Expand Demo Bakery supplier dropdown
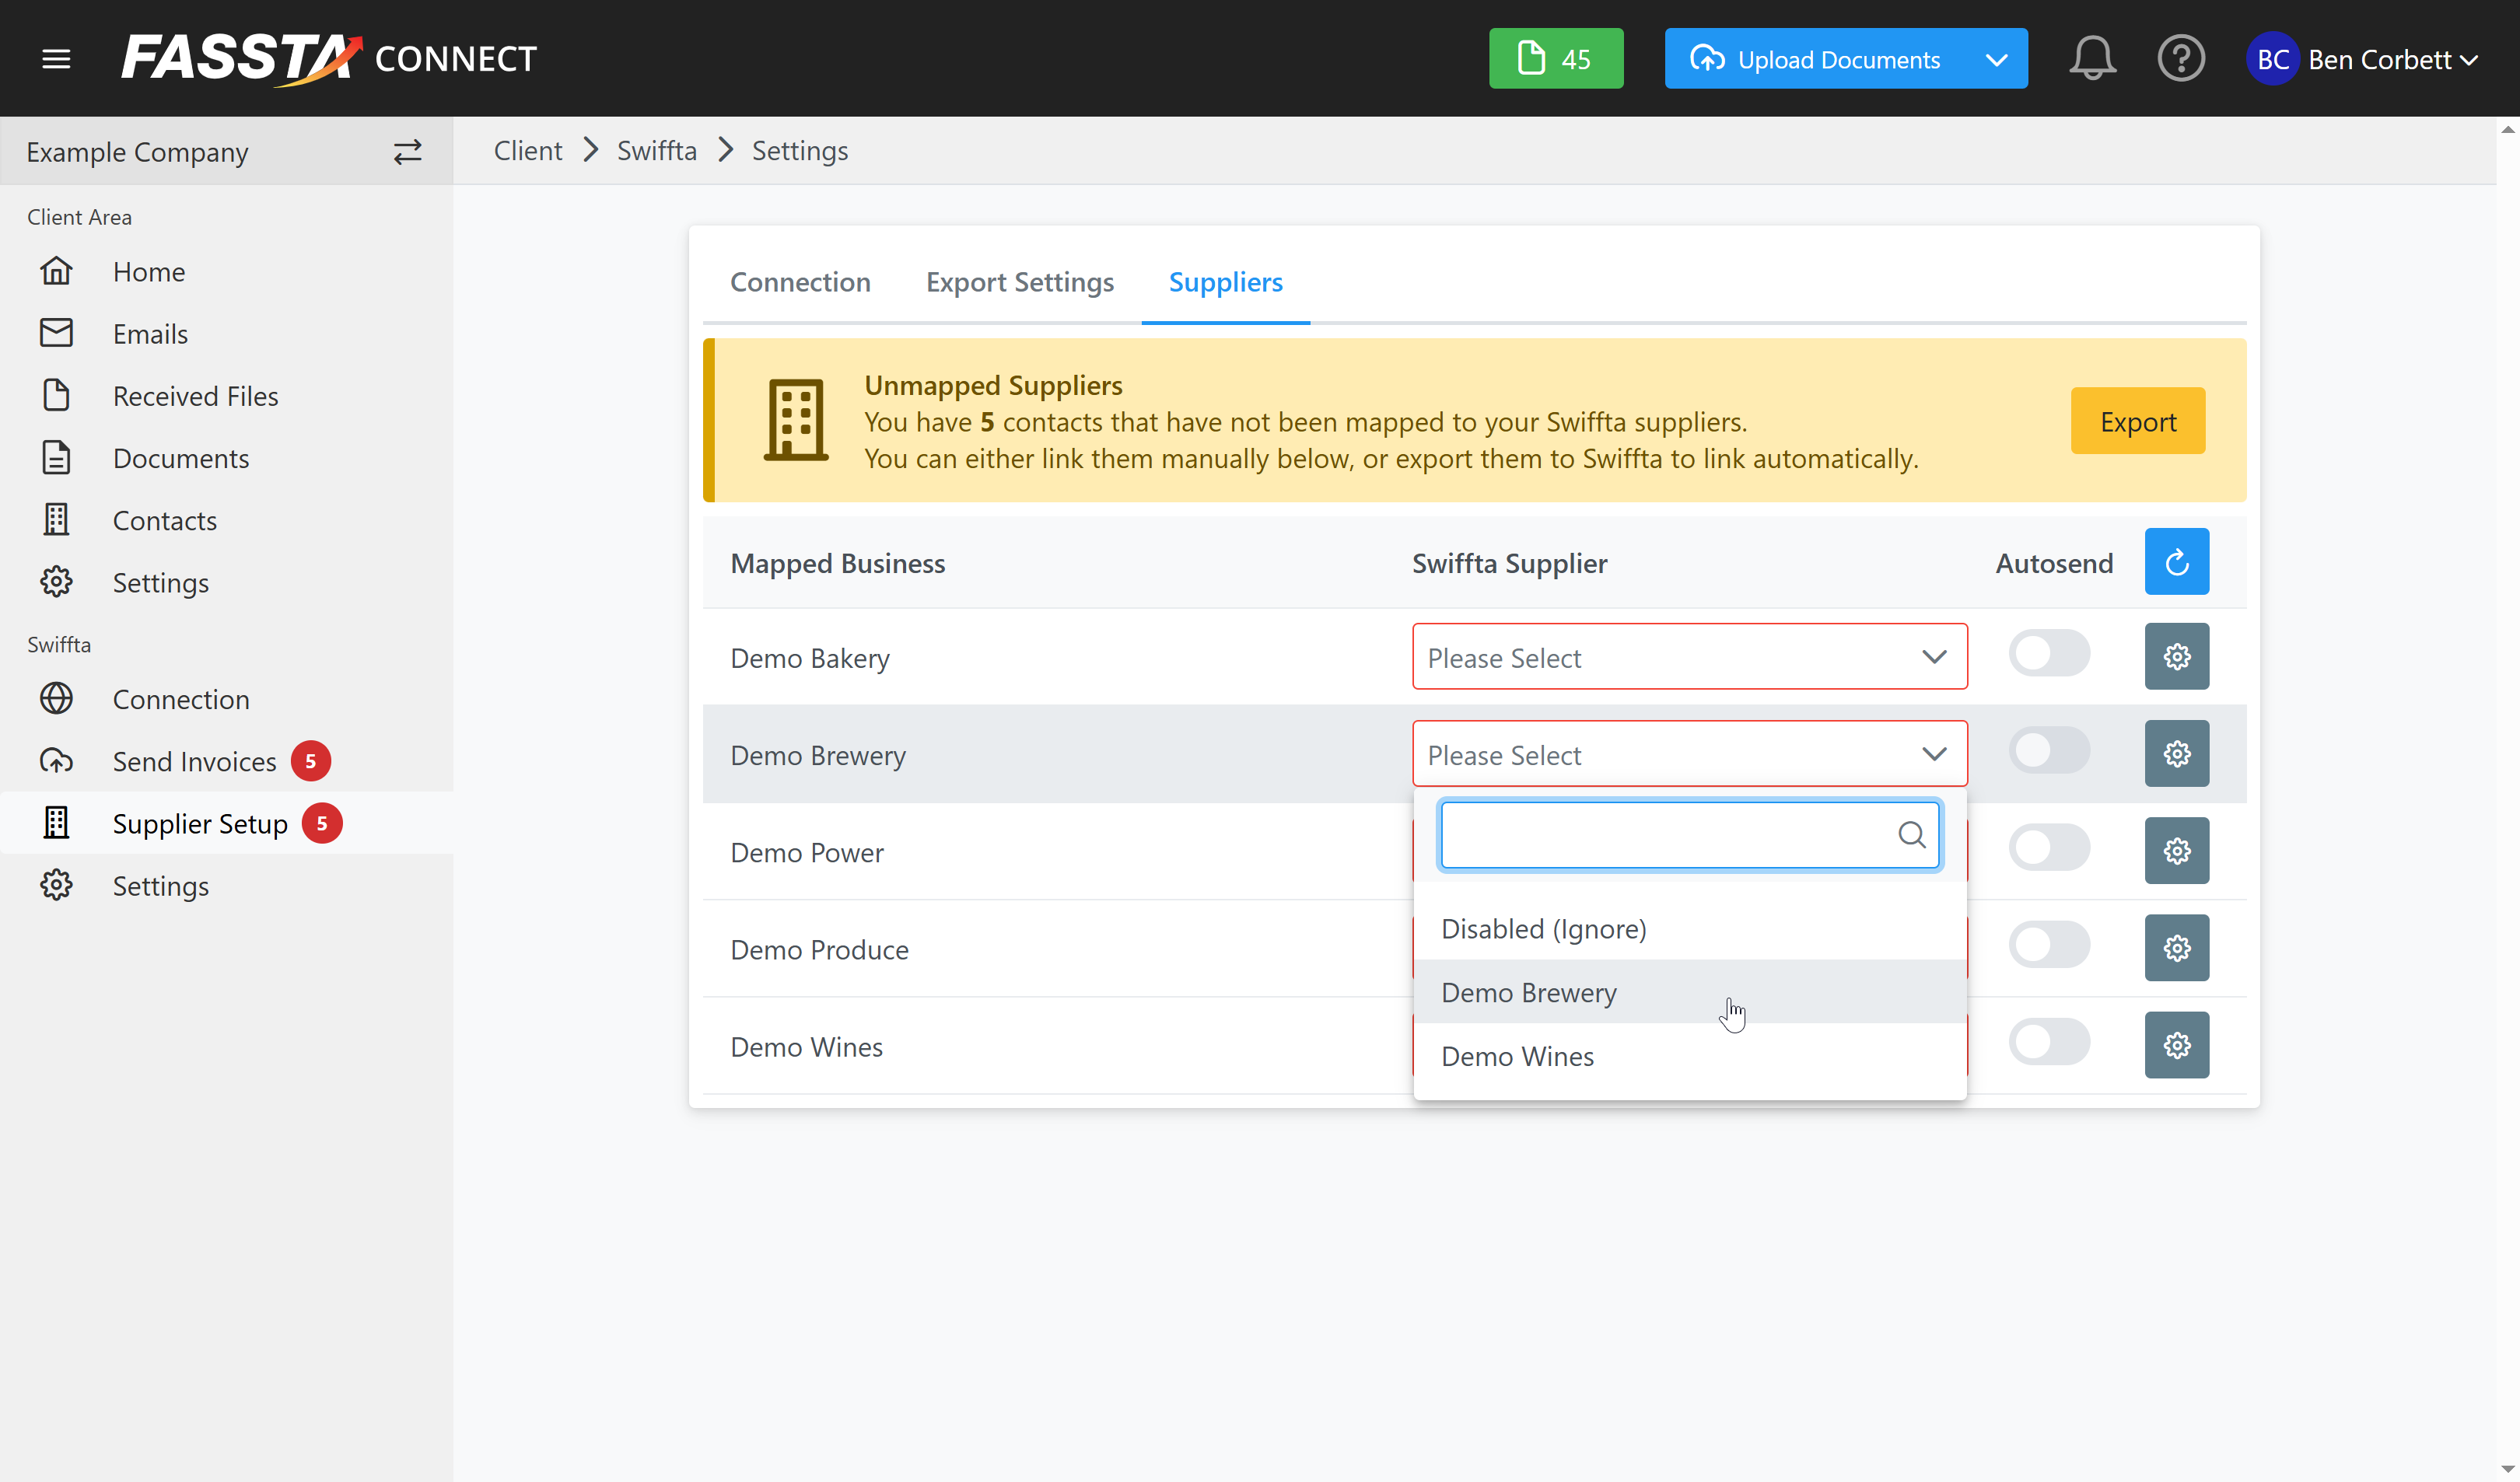2520x1482 pixels. click(1689, 657)
